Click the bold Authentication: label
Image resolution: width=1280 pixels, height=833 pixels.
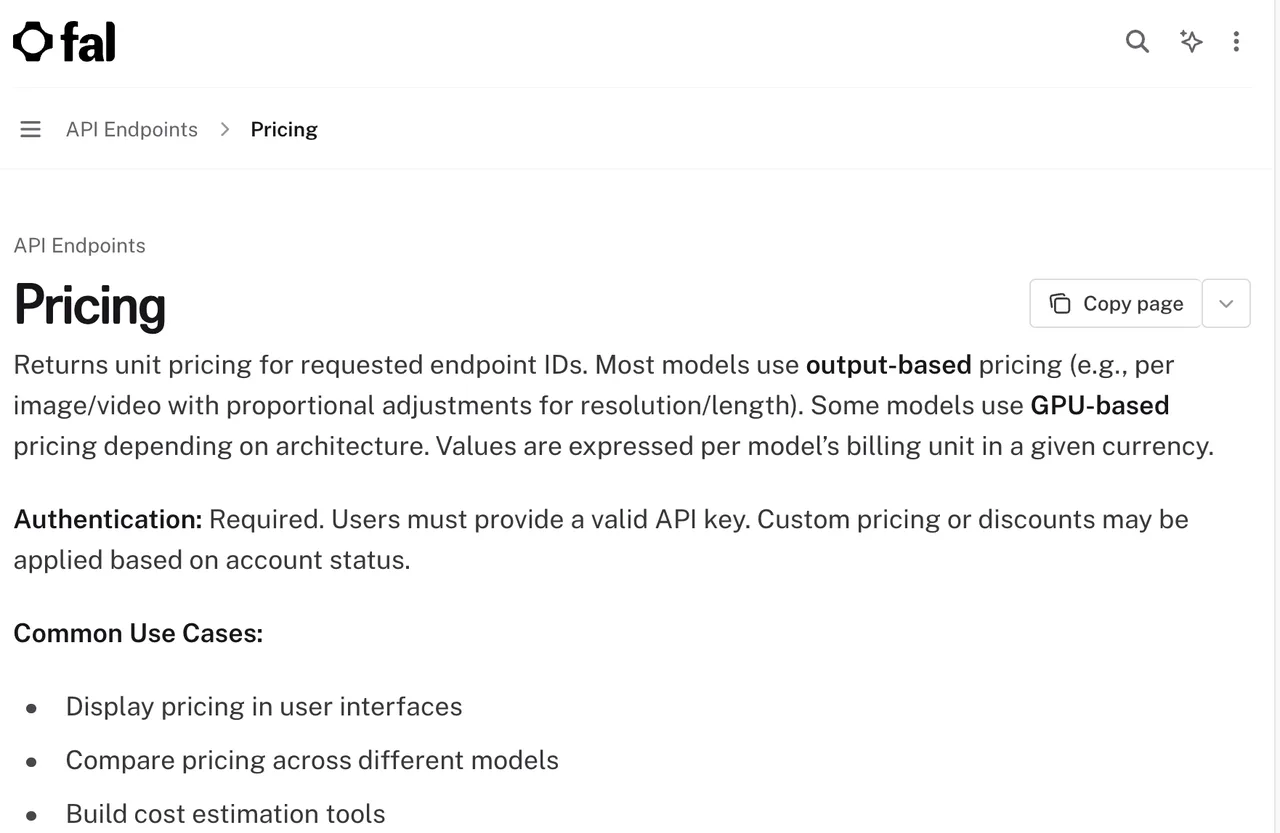(x=108, y=519)
